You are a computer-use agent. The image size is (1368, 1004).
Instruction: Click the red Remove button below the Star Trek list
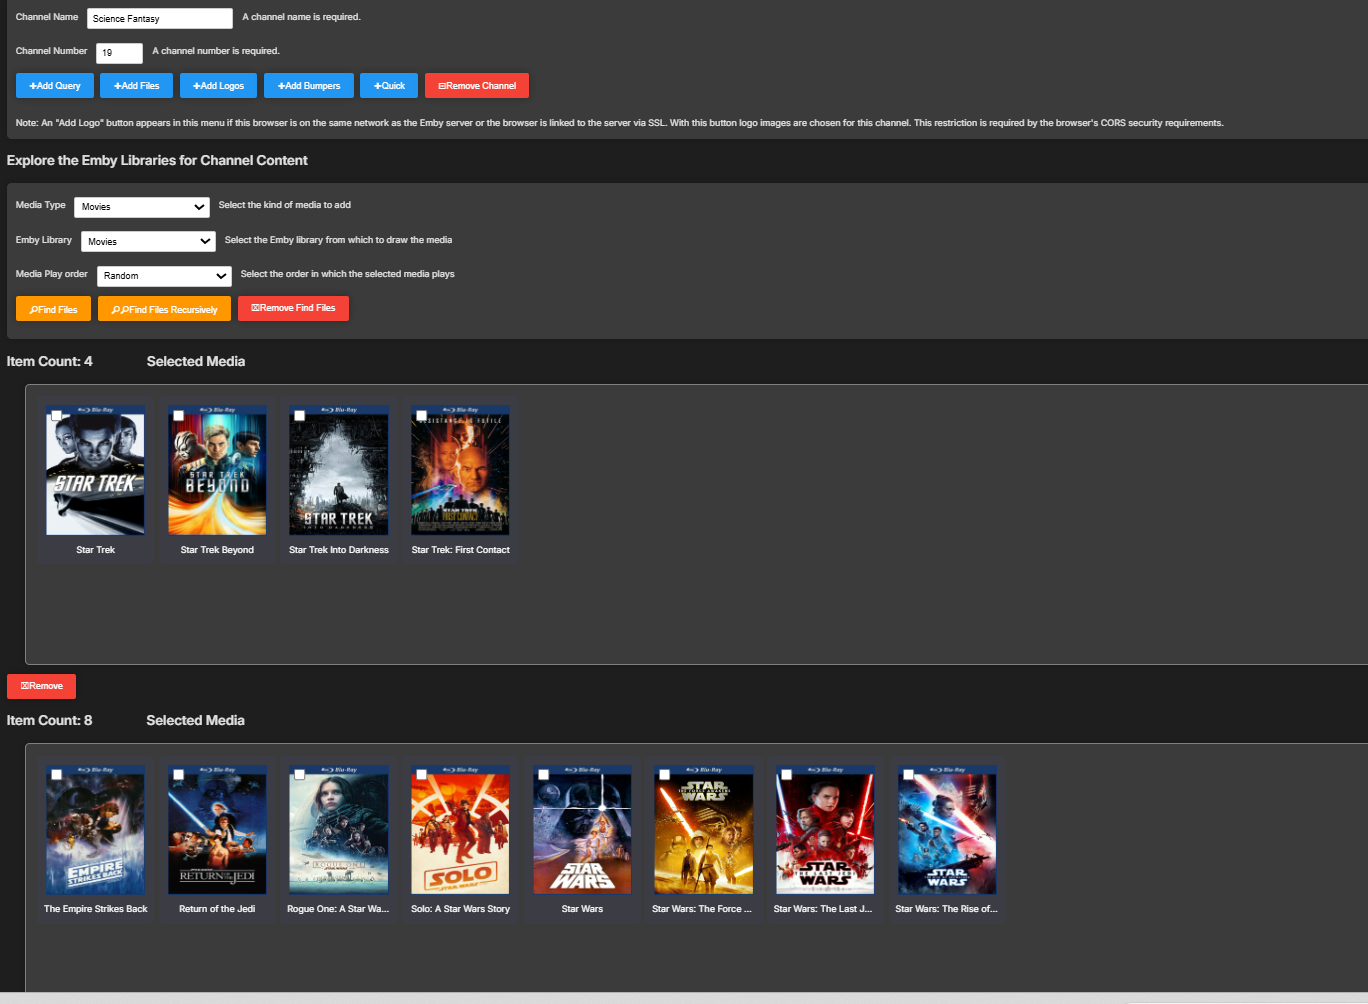tap(41, 686)
